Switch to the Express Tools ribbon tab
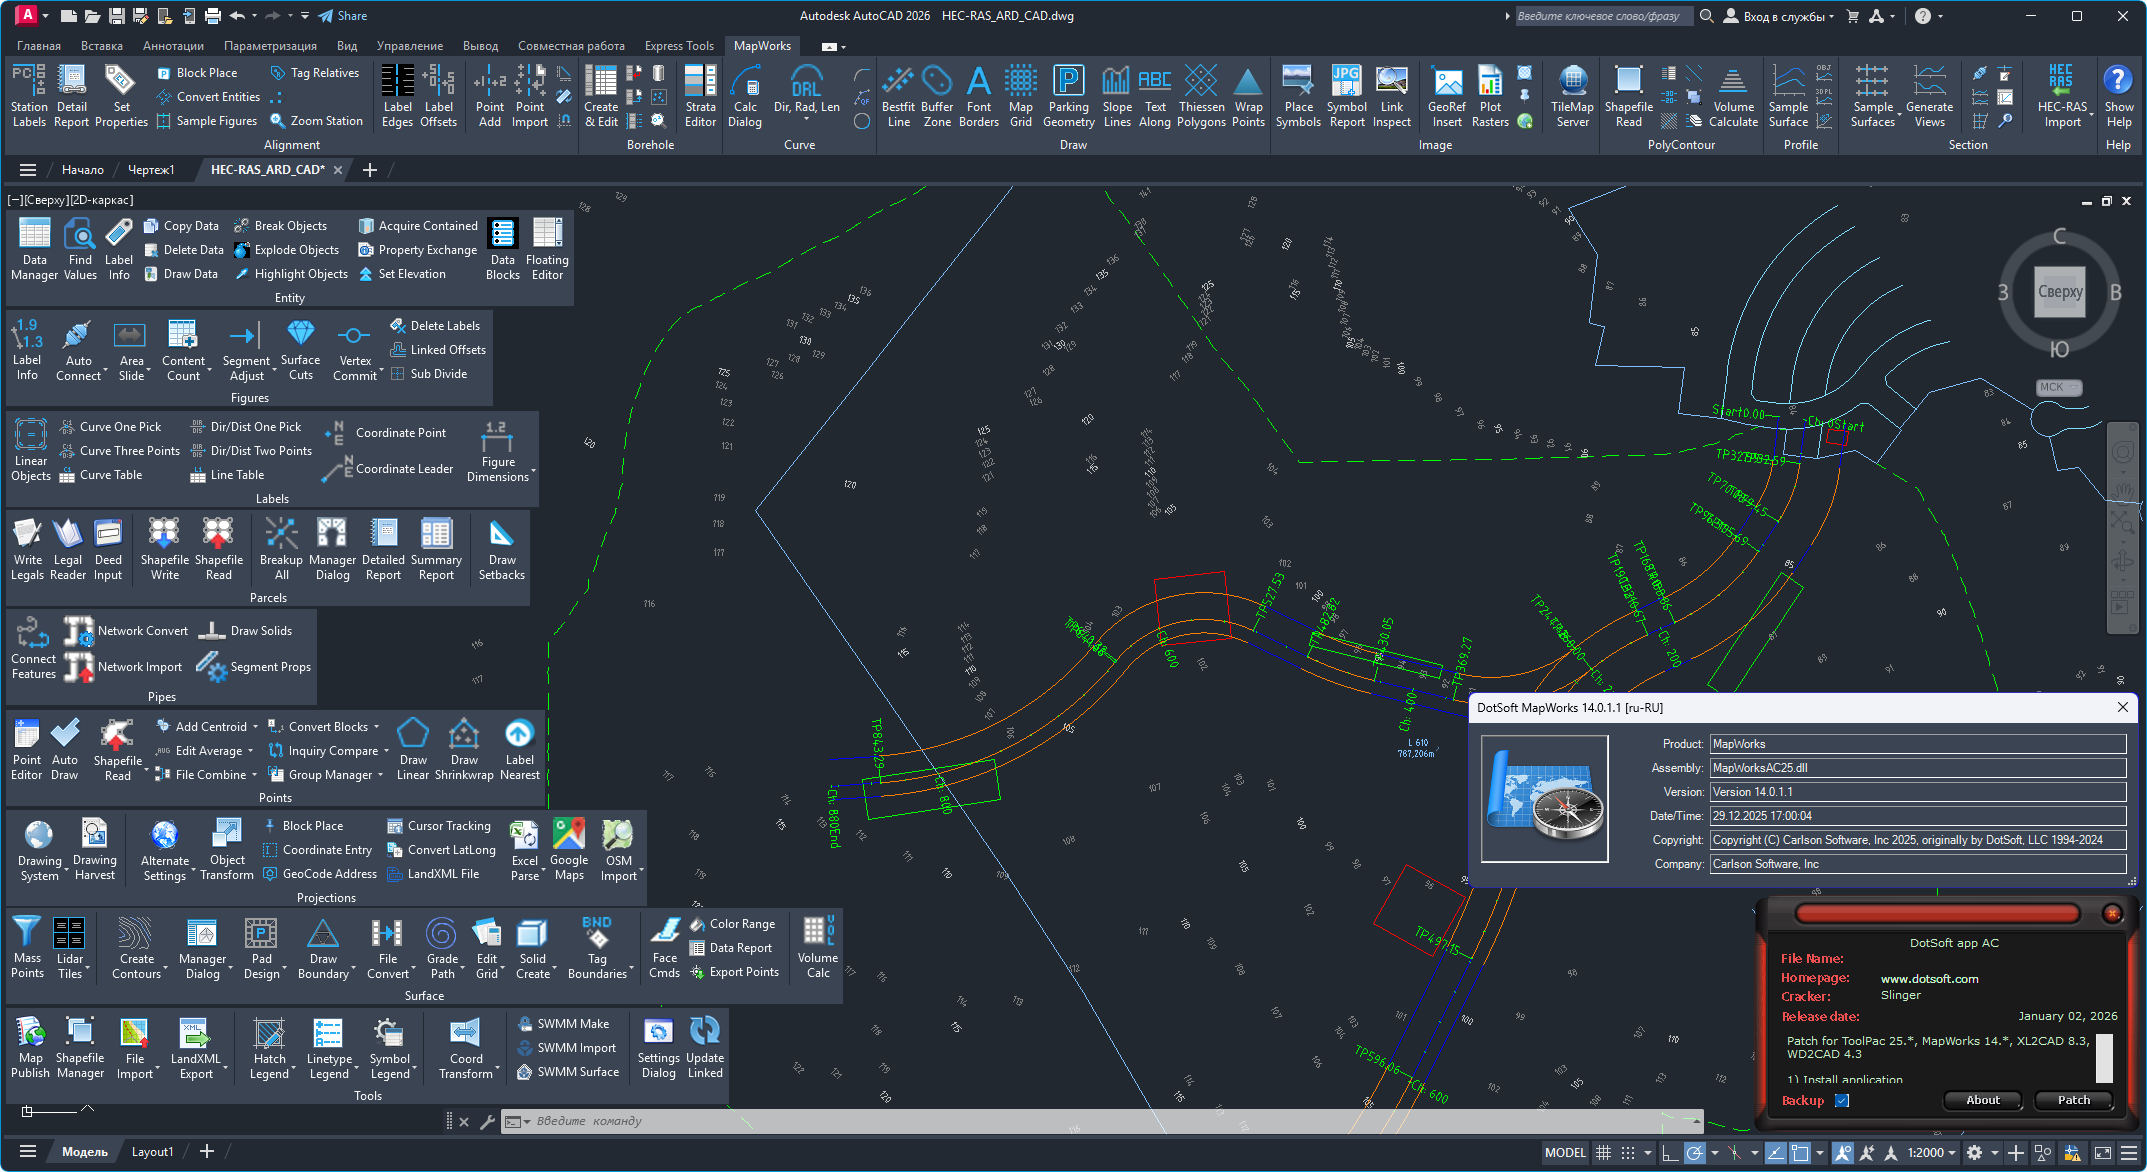 679,46
